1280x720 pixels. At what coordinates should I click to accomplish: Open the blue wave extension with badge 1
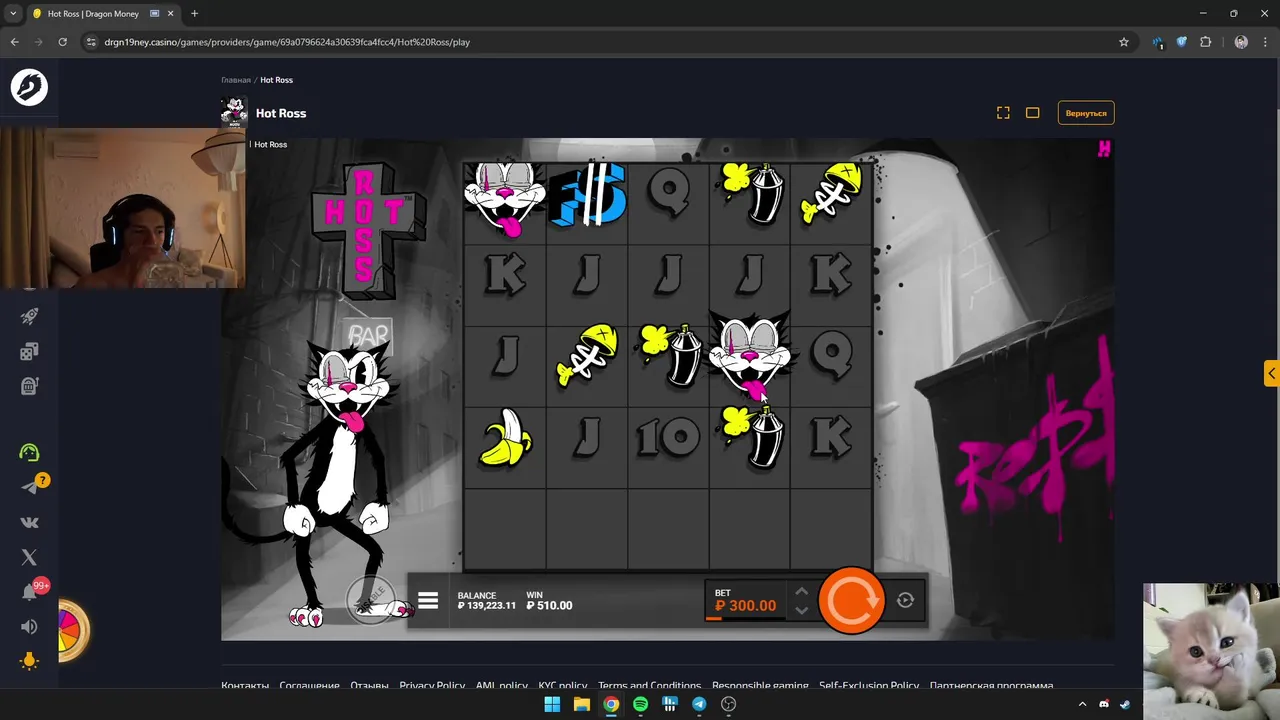point(1158,42)
